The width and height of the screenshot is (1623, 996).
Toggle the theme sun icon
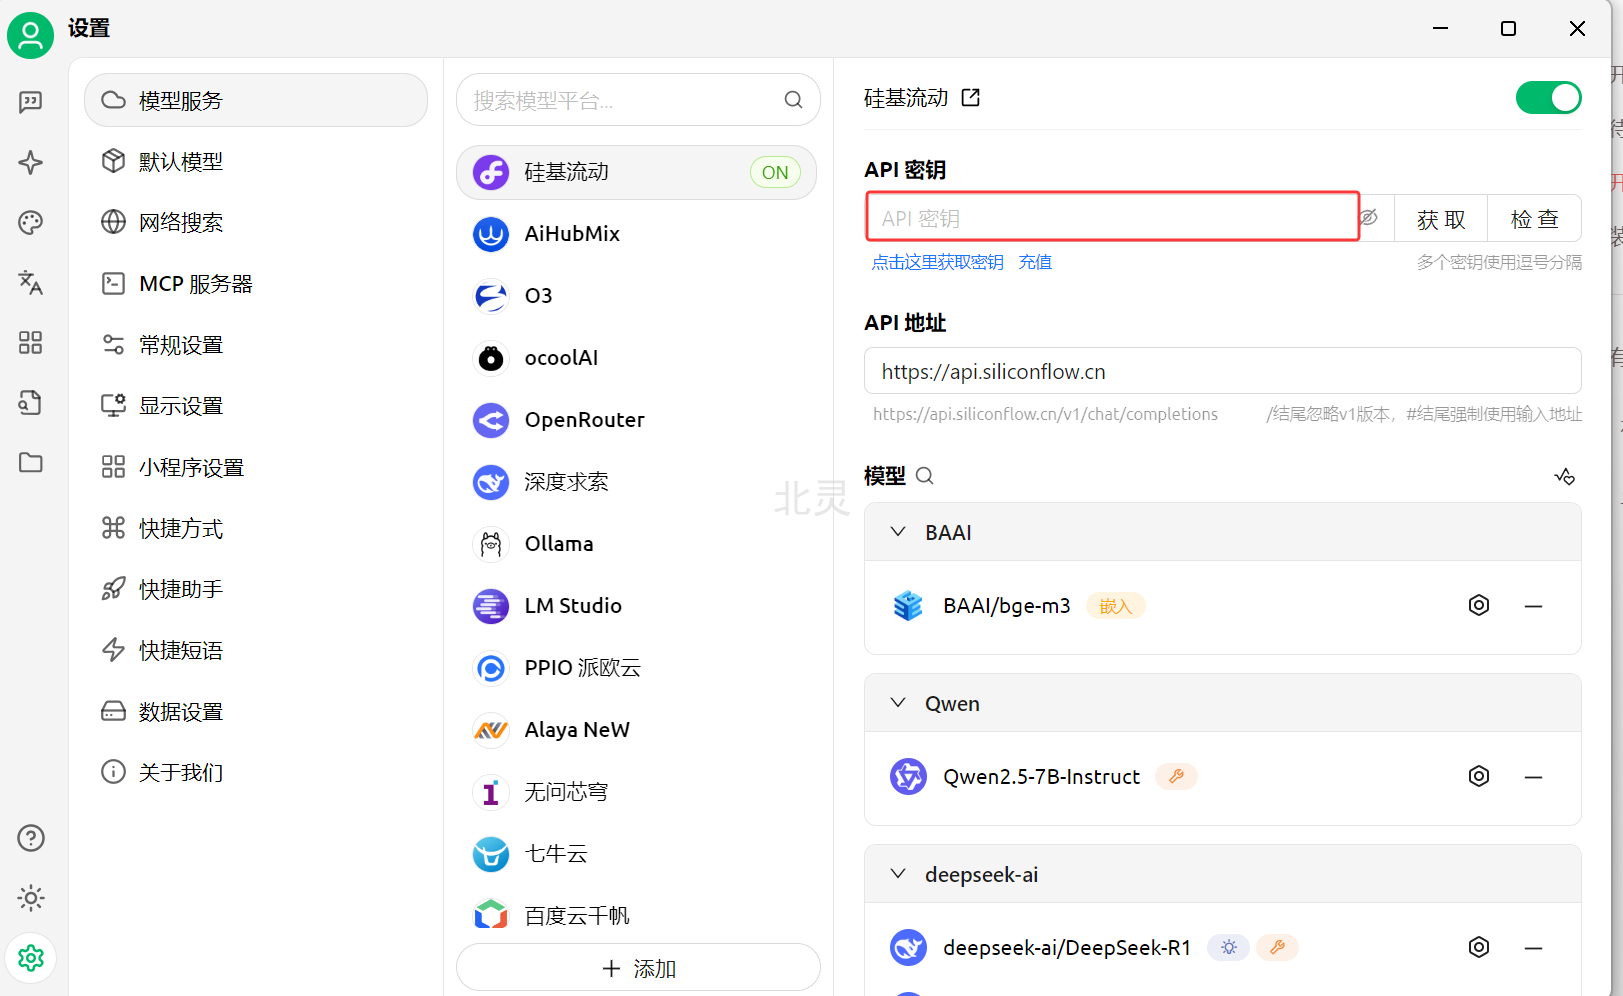[x=31, y=898]
